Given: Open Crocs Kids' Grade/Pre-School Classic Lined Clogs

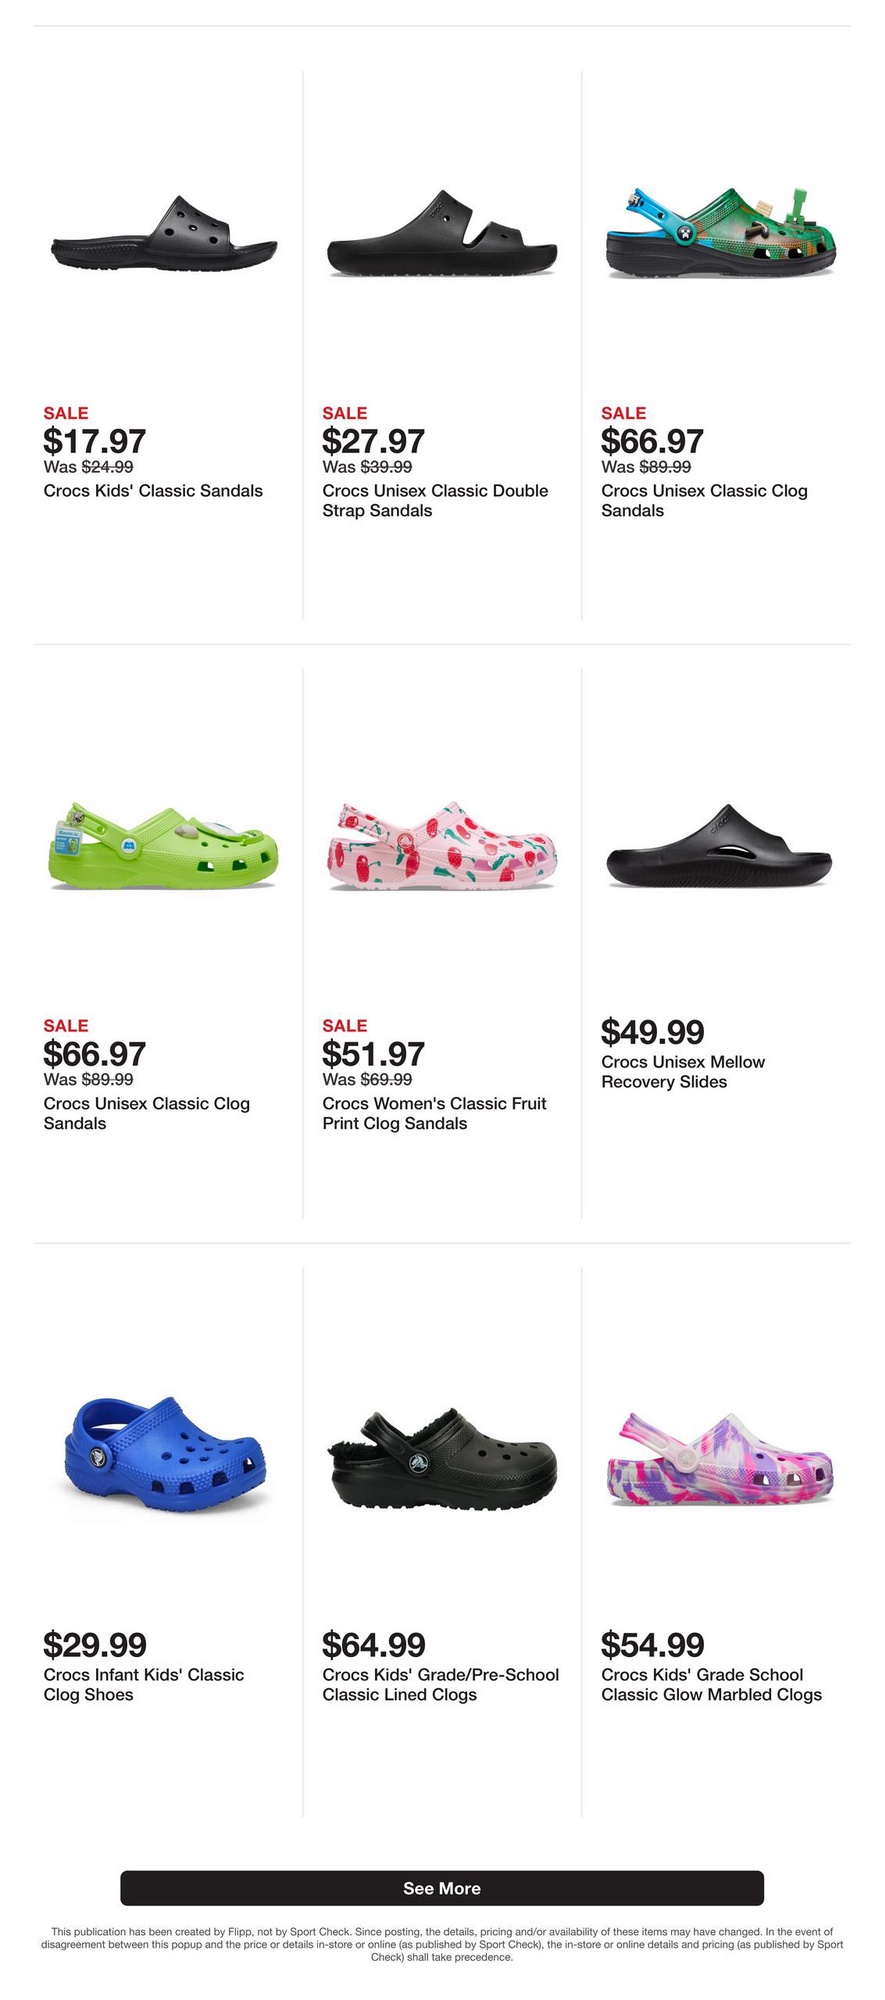Looking at the screenshot, I should coord(440,1684).
